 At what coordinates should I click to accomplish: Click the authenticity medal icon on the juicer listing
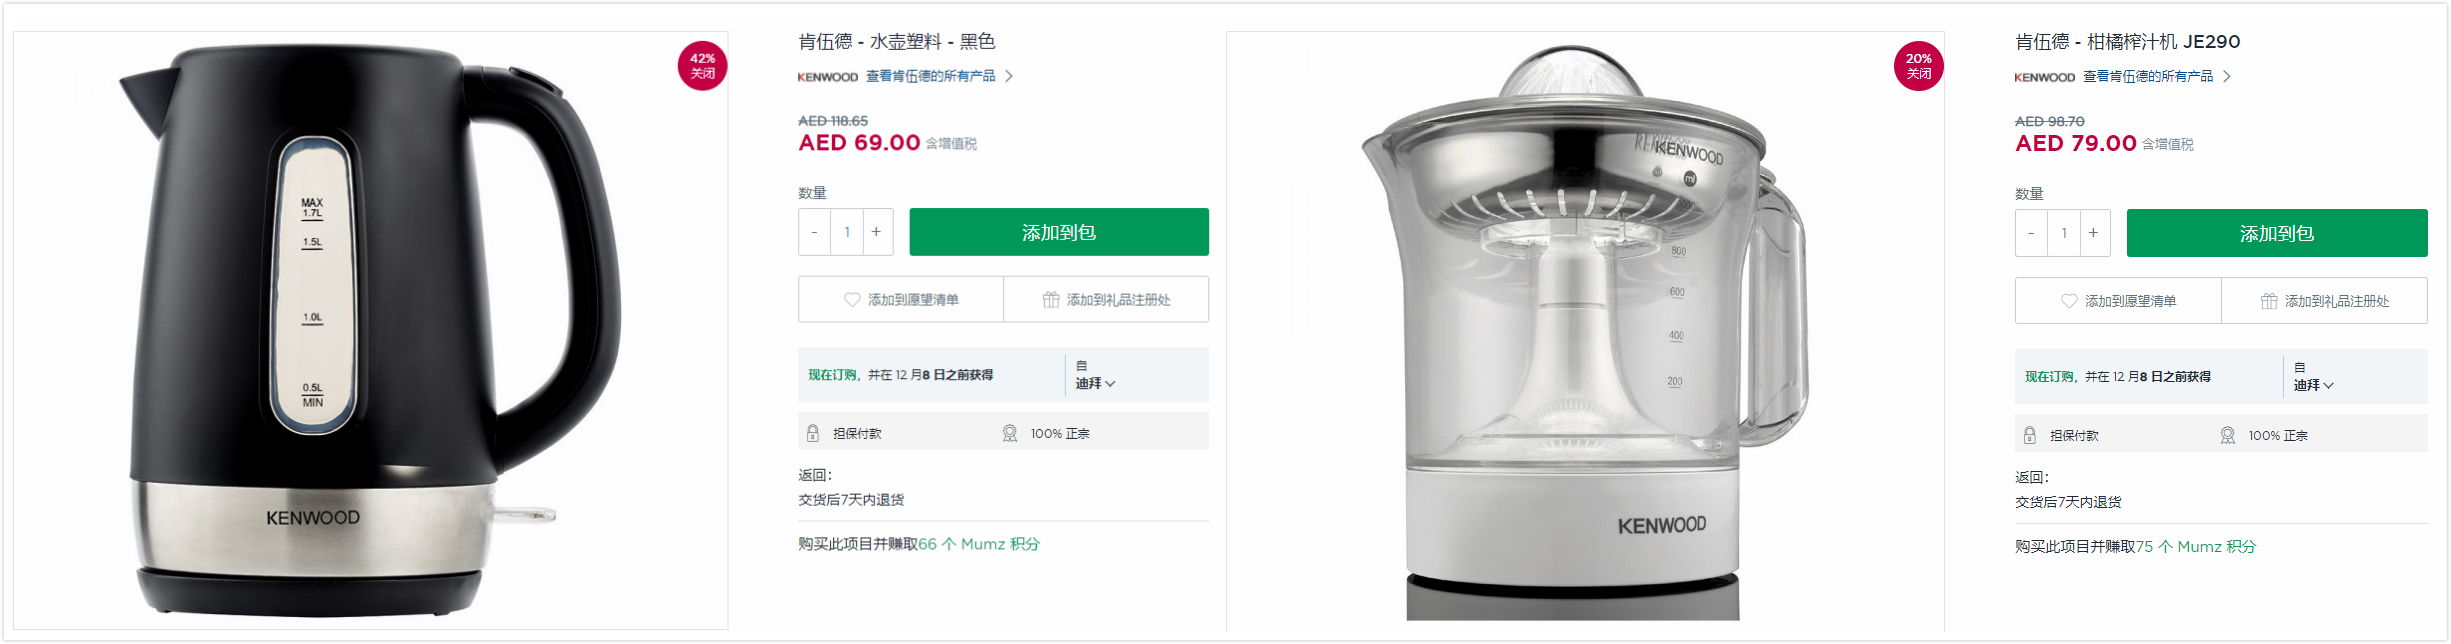(2226, 434)
